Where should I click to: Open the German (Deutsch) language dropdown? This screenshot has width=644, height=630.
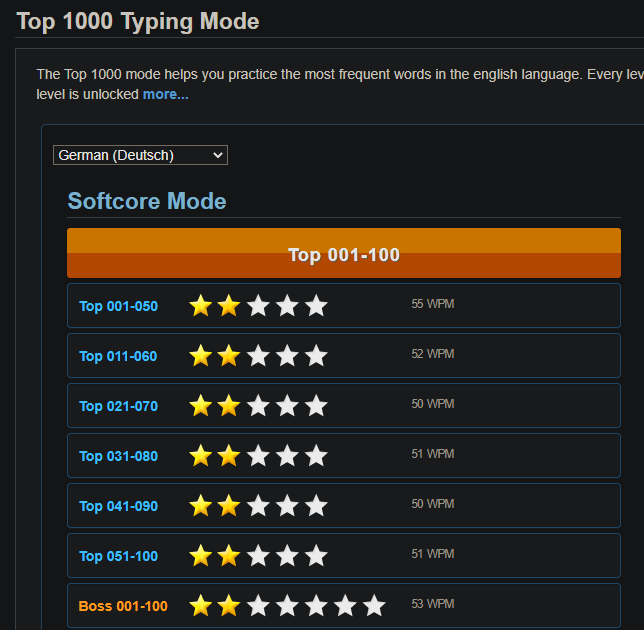pyautogui.click(x=140, y=155)
